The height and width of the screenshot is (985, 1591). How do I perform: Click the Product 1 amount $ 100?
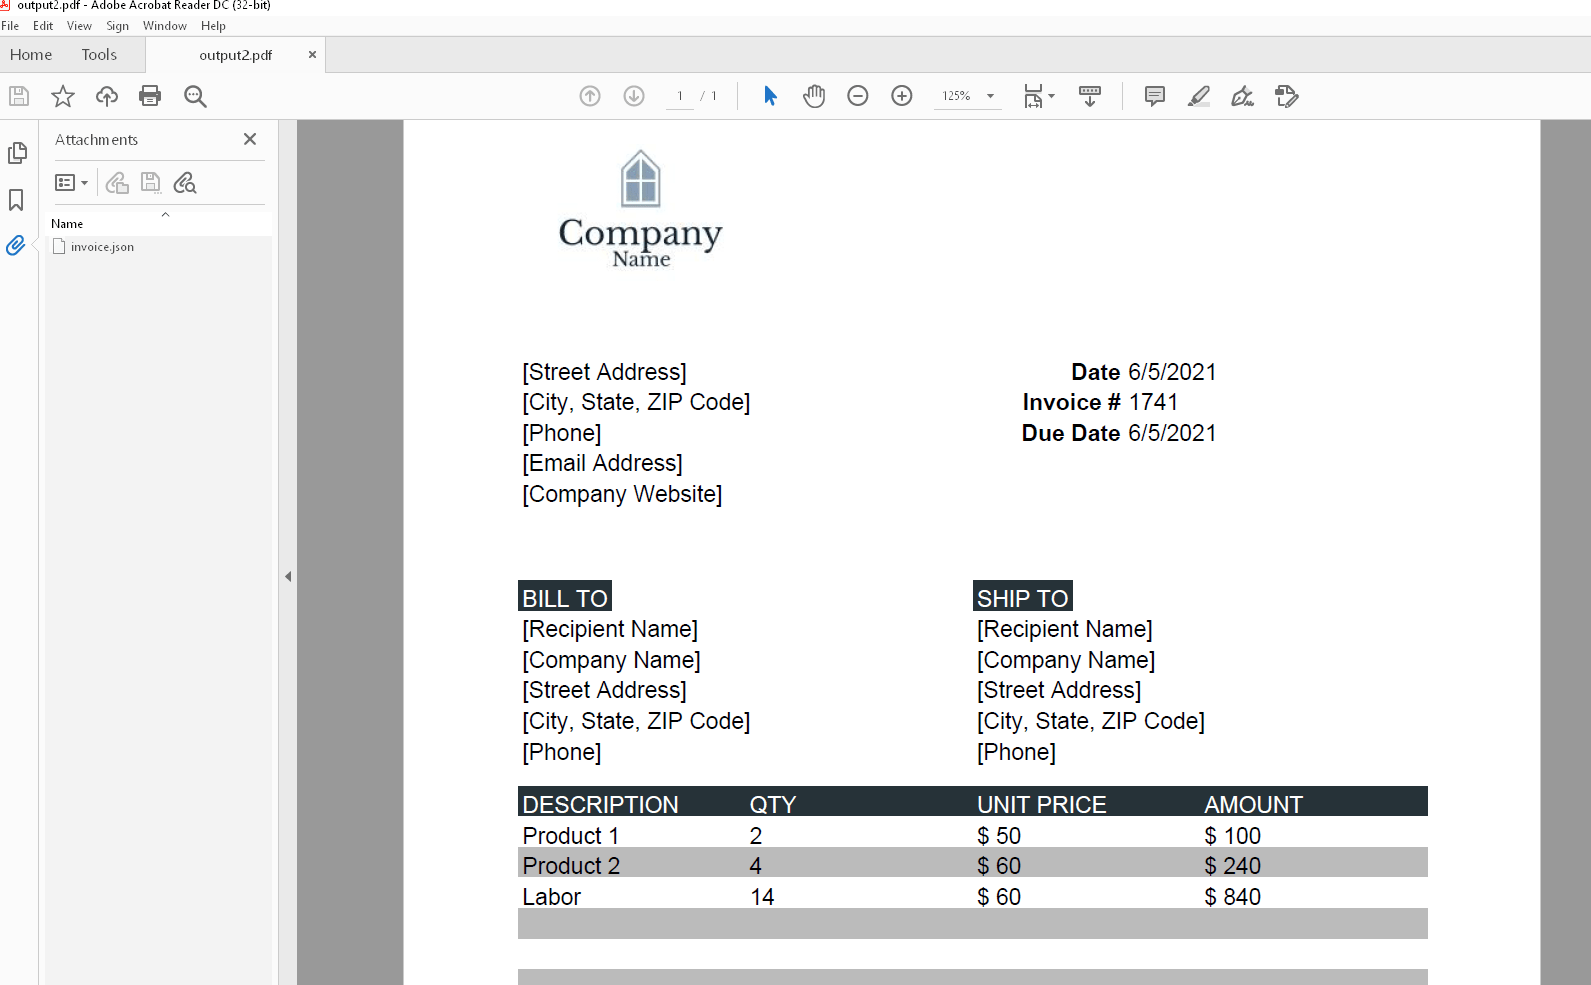point(1232,836)
